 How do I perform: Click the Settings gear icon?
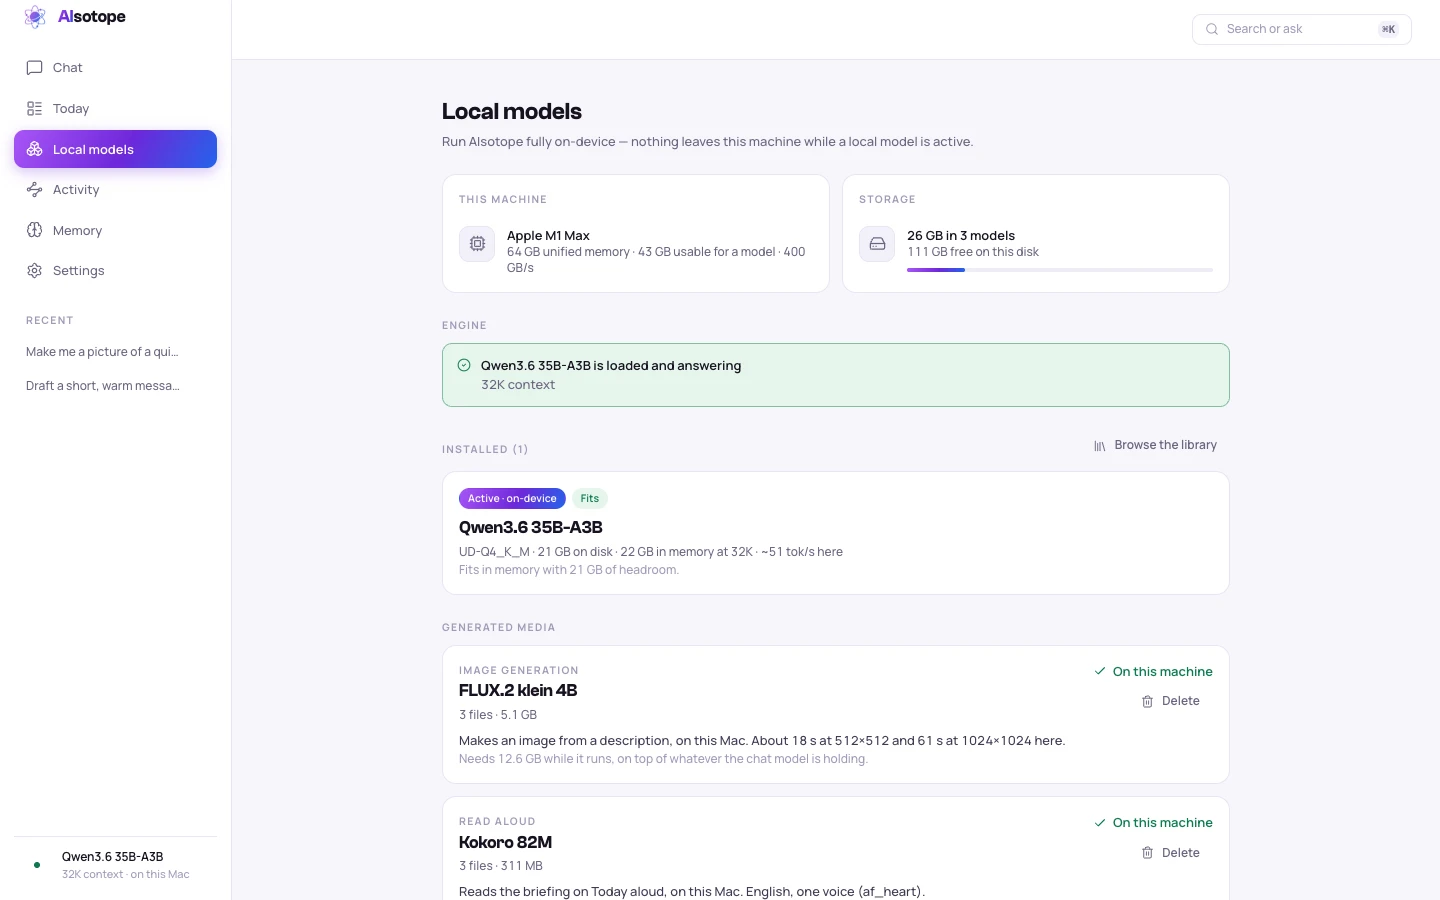click(34, 271)
